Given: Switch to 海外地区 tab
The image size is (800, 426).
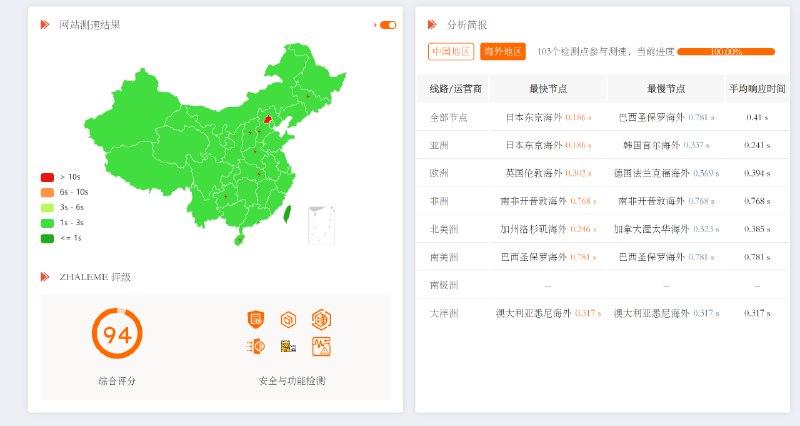Looking at the screenshot, I should tap(503, 52).
